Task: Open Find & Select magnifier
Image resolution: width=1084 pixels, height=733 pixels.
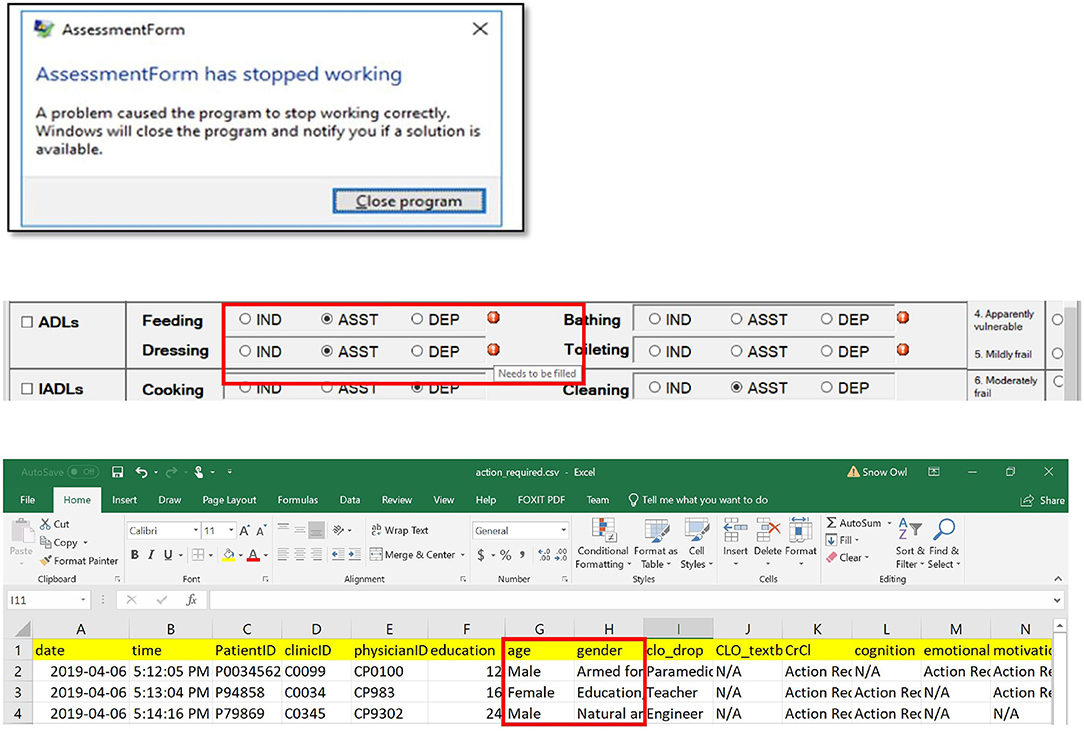Action: 944,544
